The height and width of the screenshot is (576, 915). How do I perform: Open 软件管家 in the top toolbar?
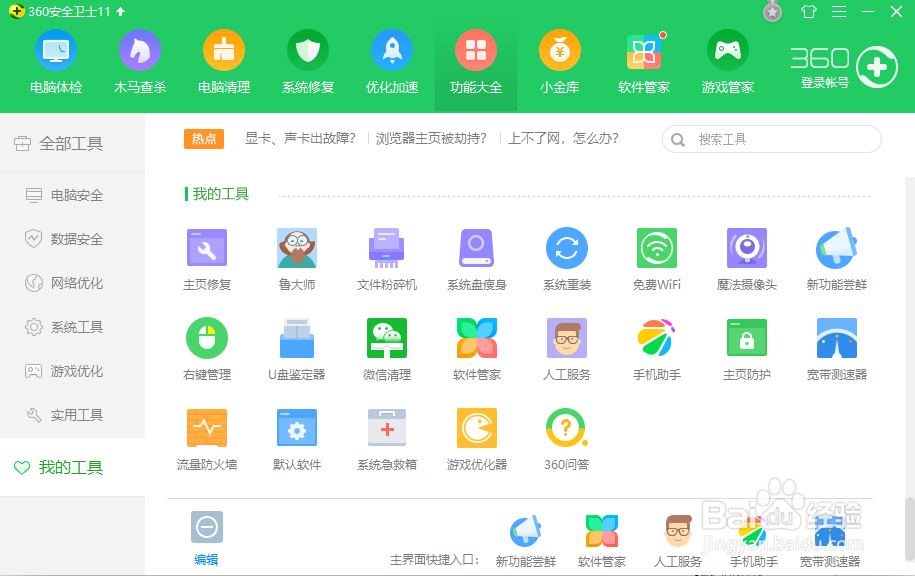(644, 62)
